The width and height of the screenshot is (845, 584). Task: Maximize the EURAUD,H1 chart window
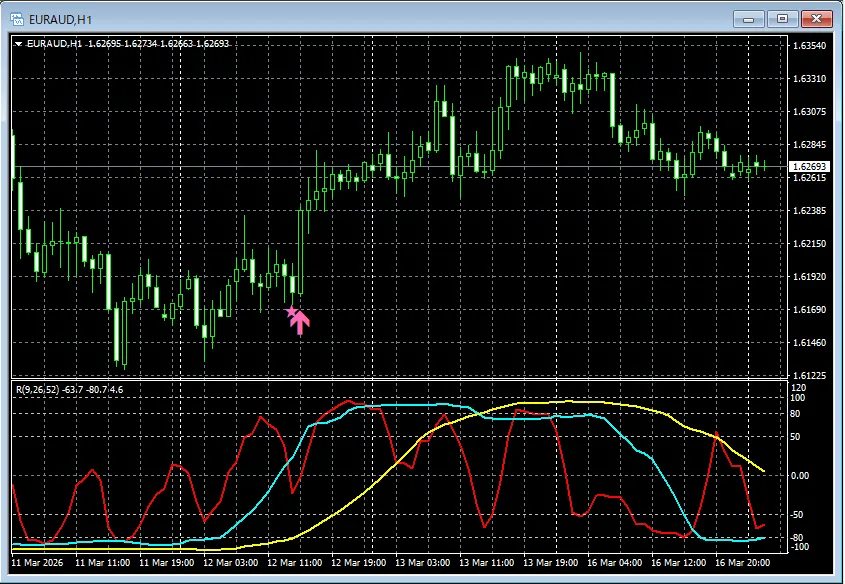[x=782, y=18]
